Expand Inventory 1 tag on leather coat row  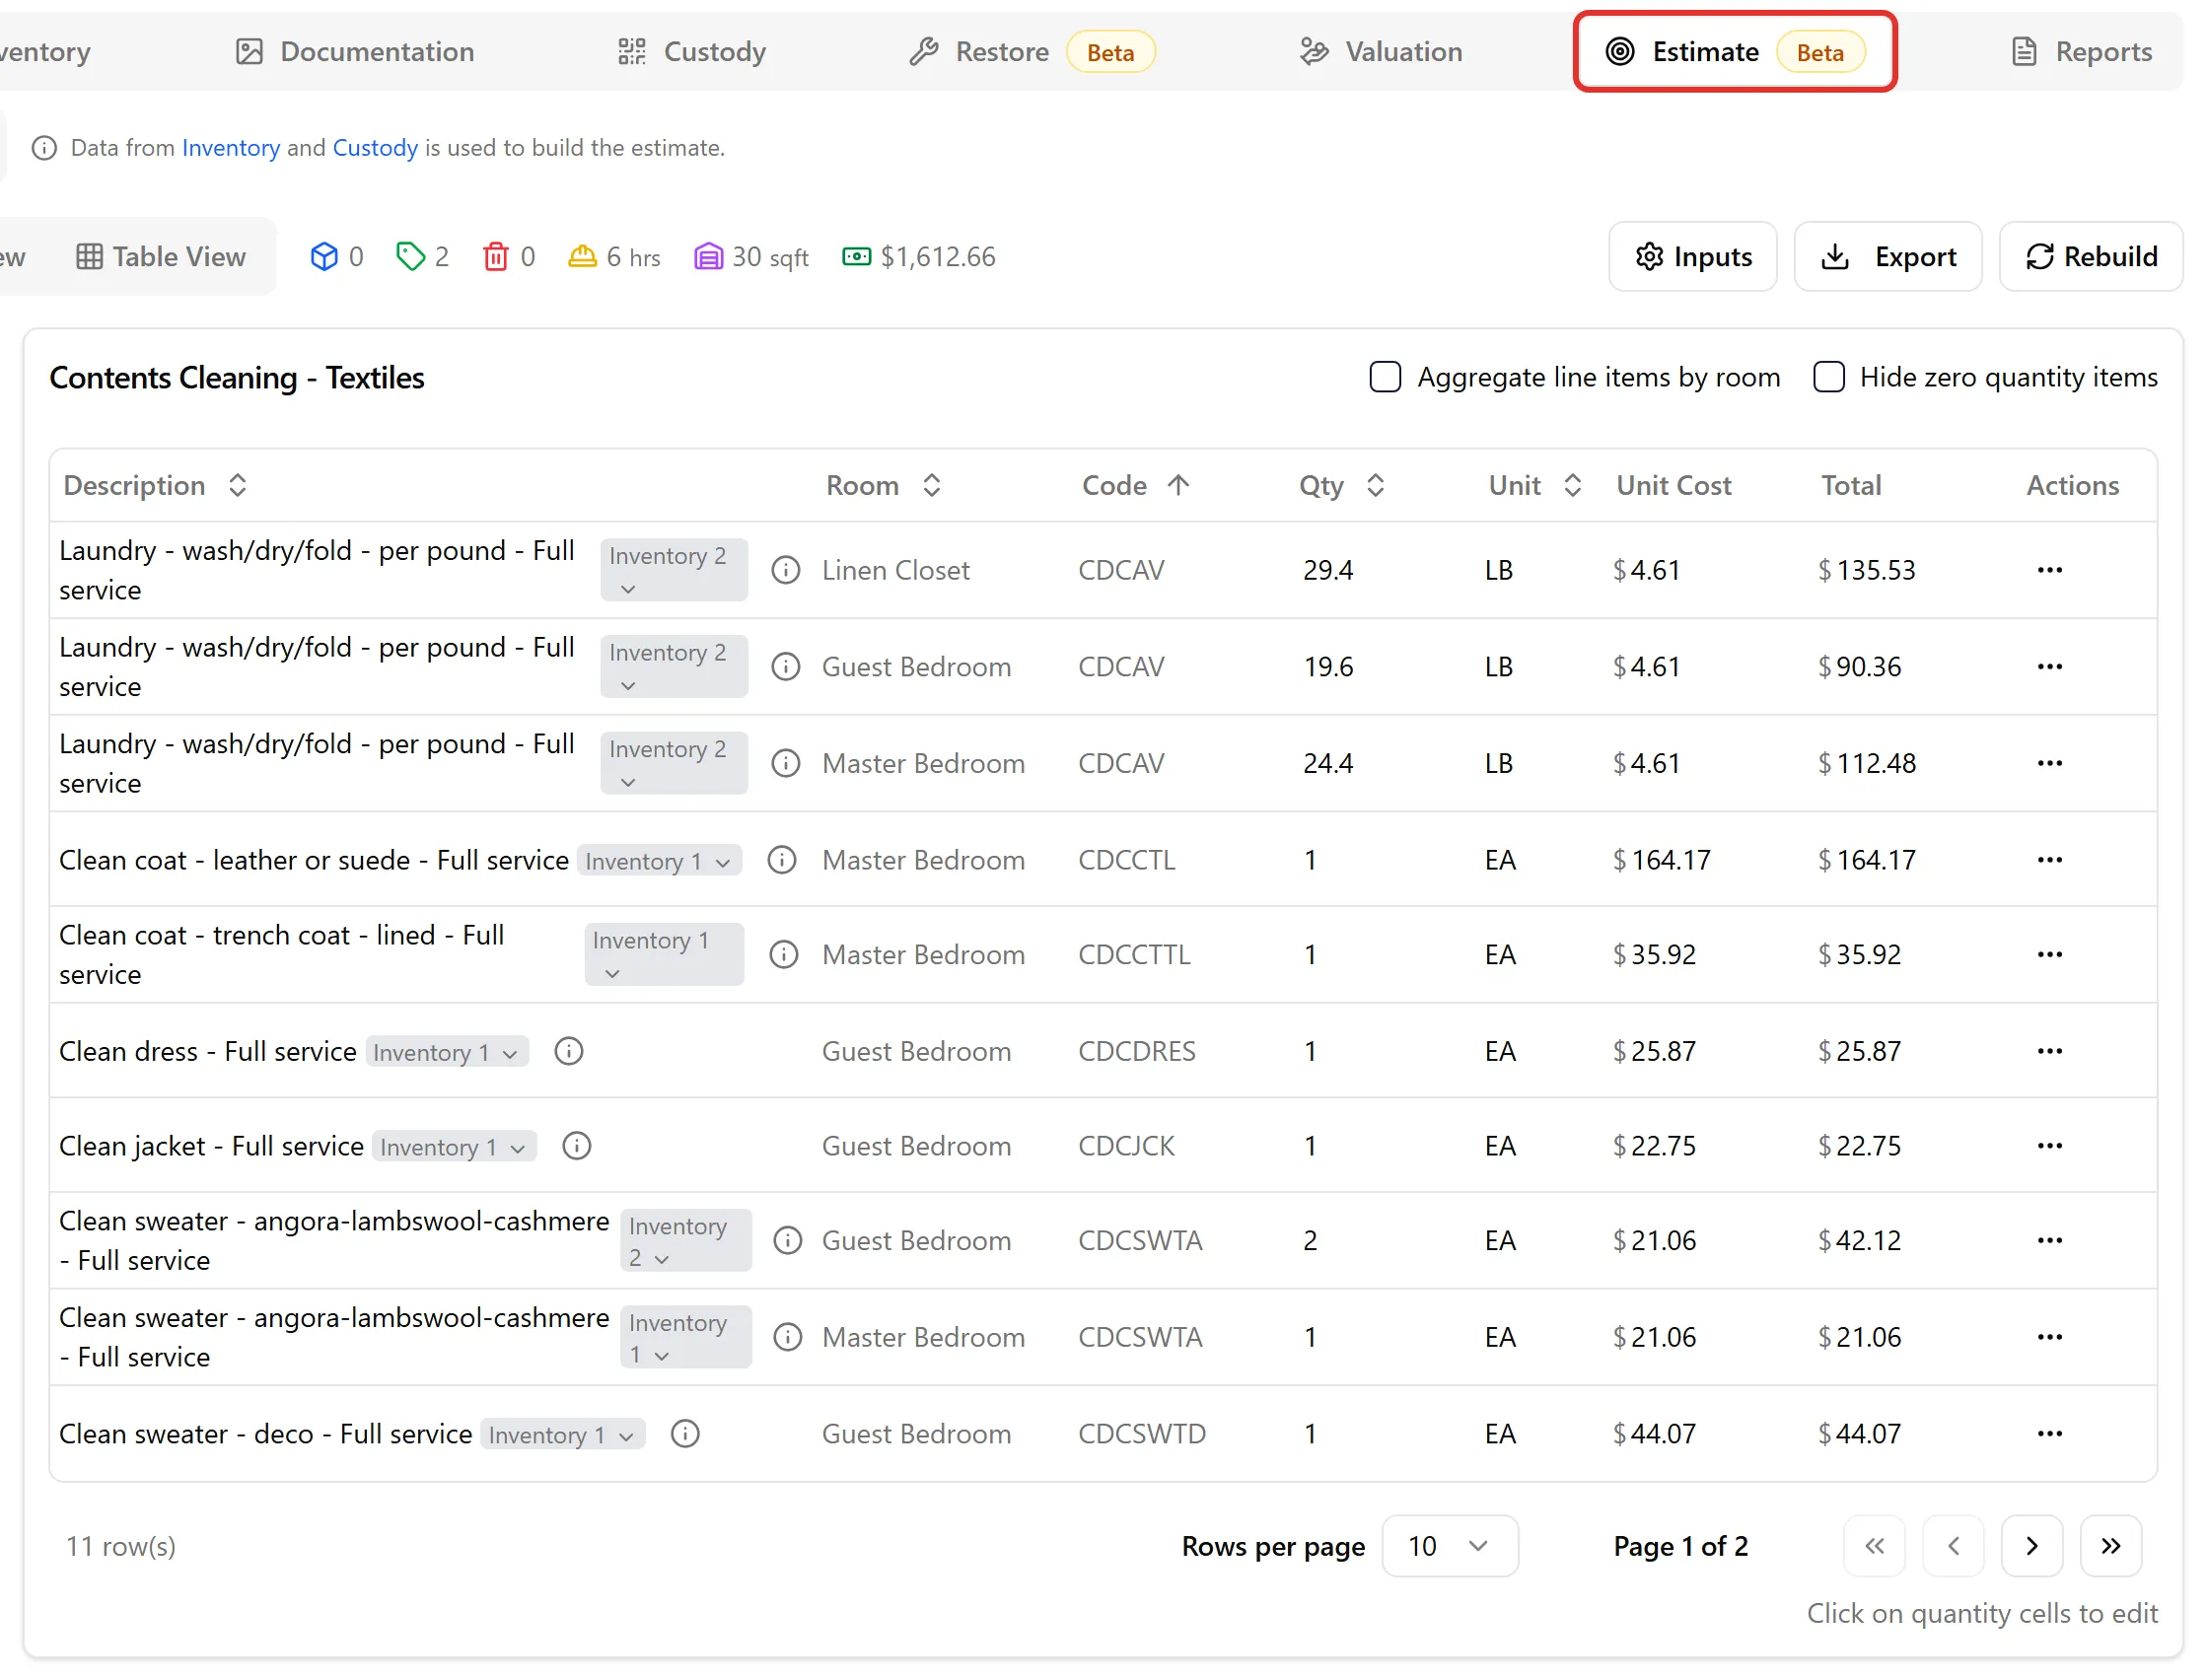pyautogui.click(x=659, y=861)
